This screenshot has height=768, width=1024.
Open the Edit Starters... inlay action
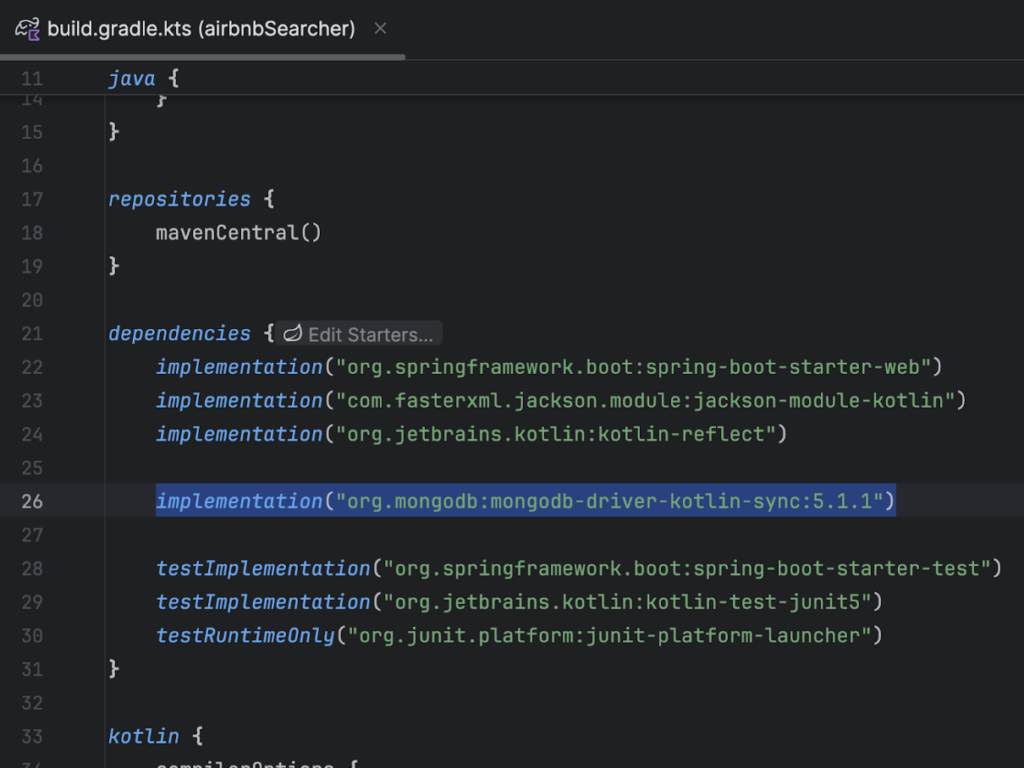click(x=370, y=334)
